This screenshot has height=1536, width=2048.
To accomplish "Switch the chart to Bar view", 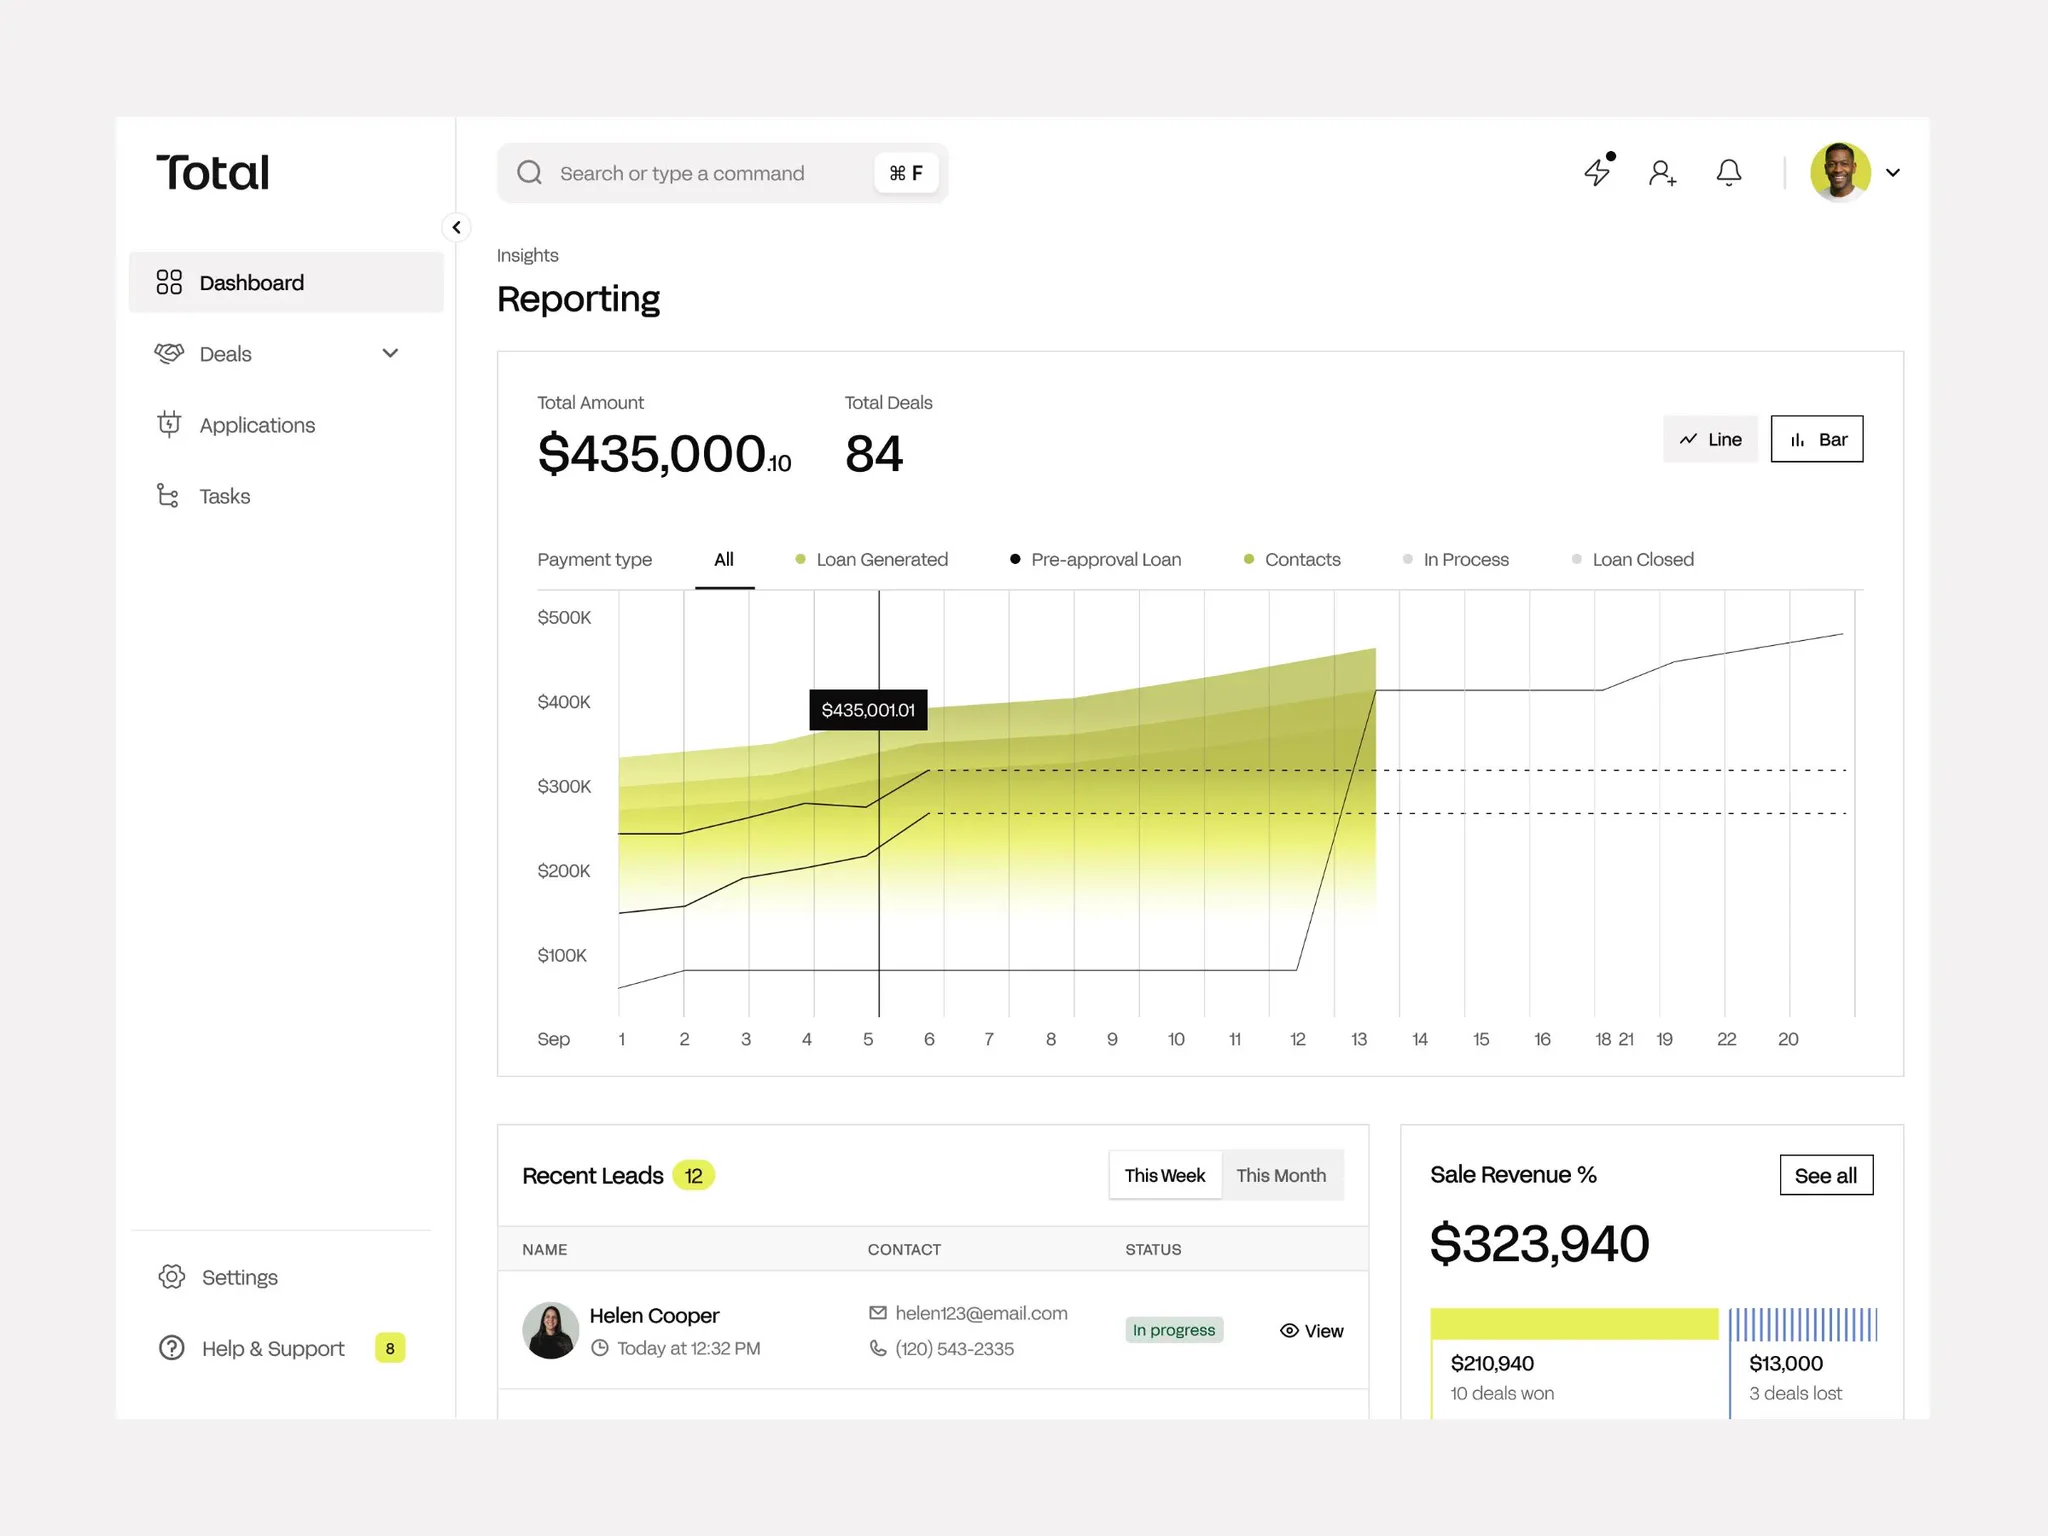I will pos(1817,439).
